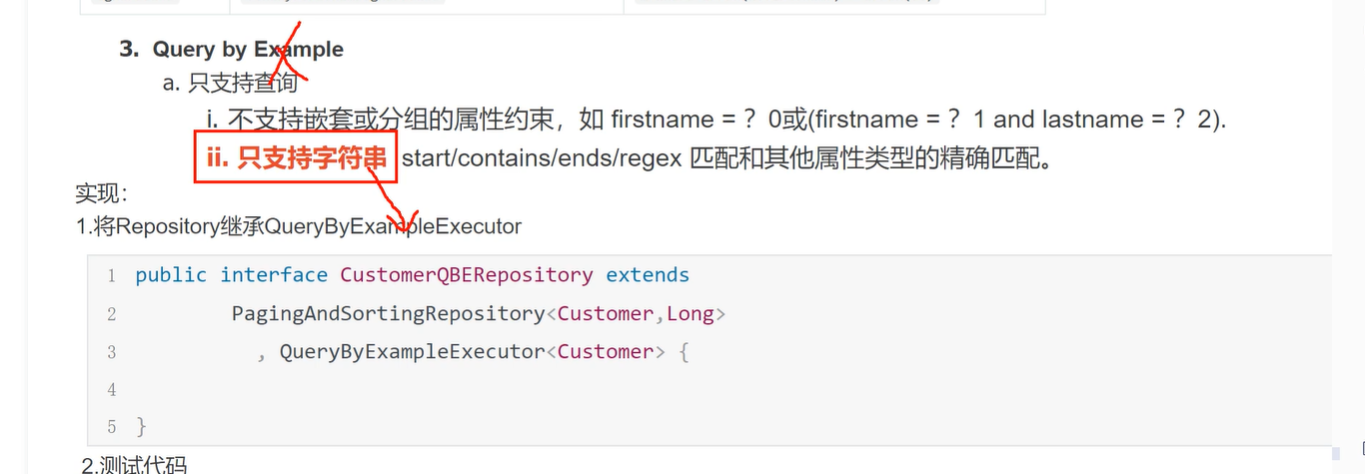Click the "public" keyword in the code
The image size is (1365, 474).
(x=171, y=276)
